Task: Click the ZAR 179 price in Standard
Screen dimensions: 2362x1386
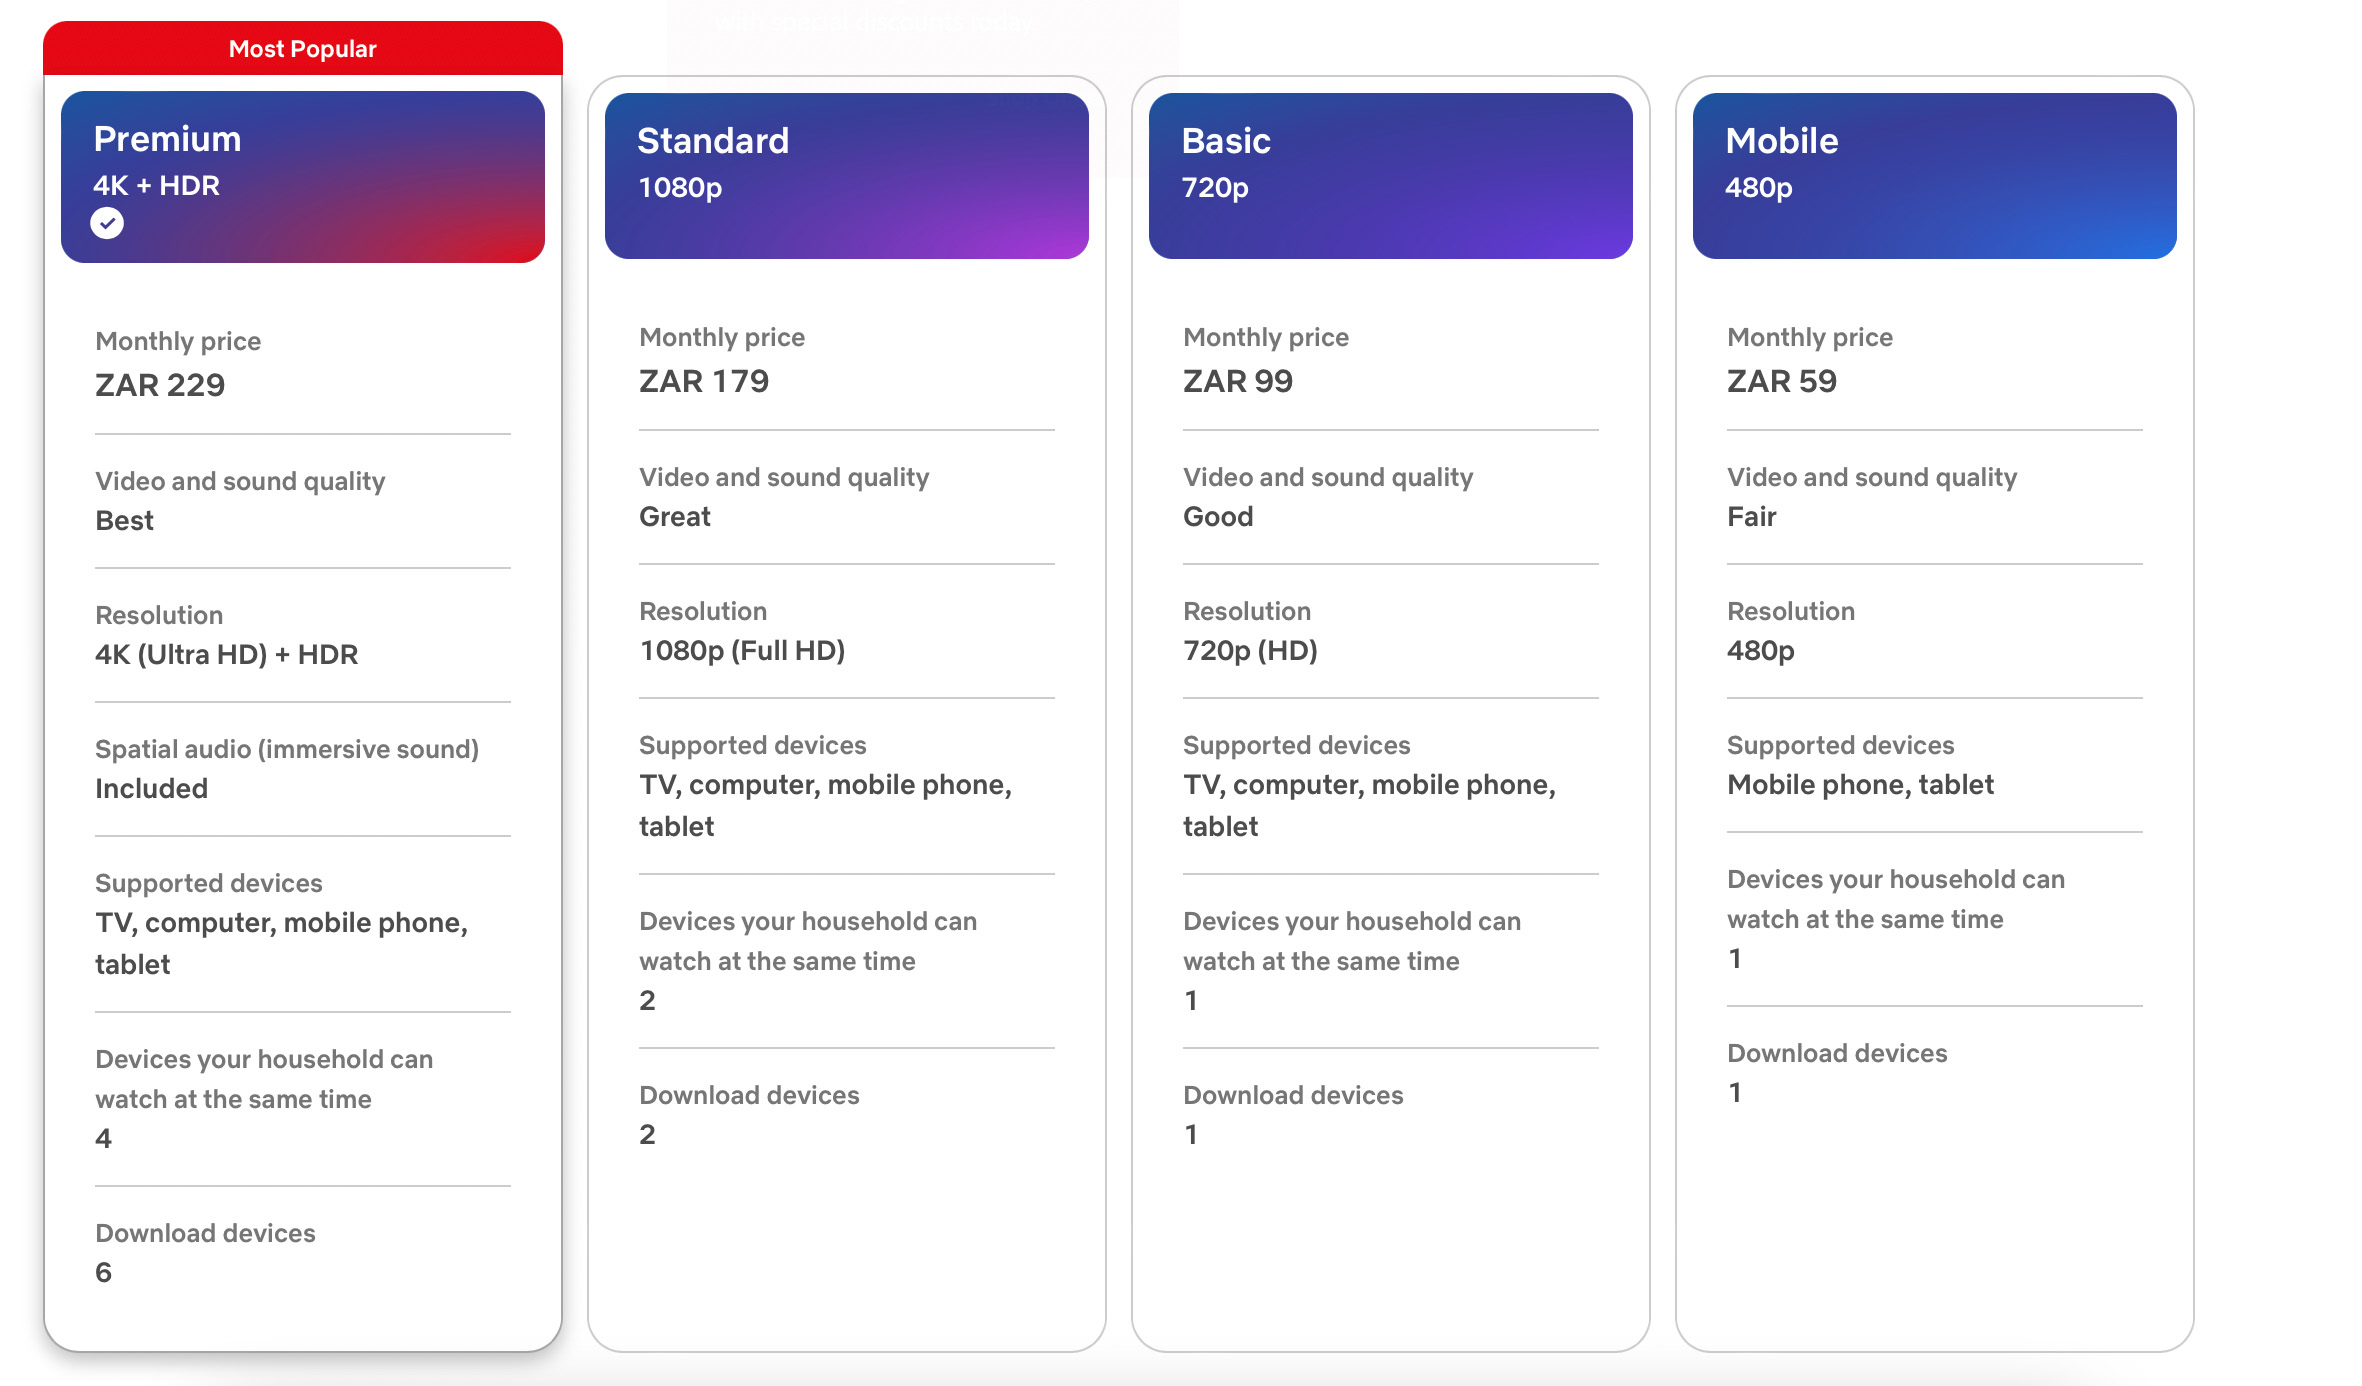Action: pos(704,381)
